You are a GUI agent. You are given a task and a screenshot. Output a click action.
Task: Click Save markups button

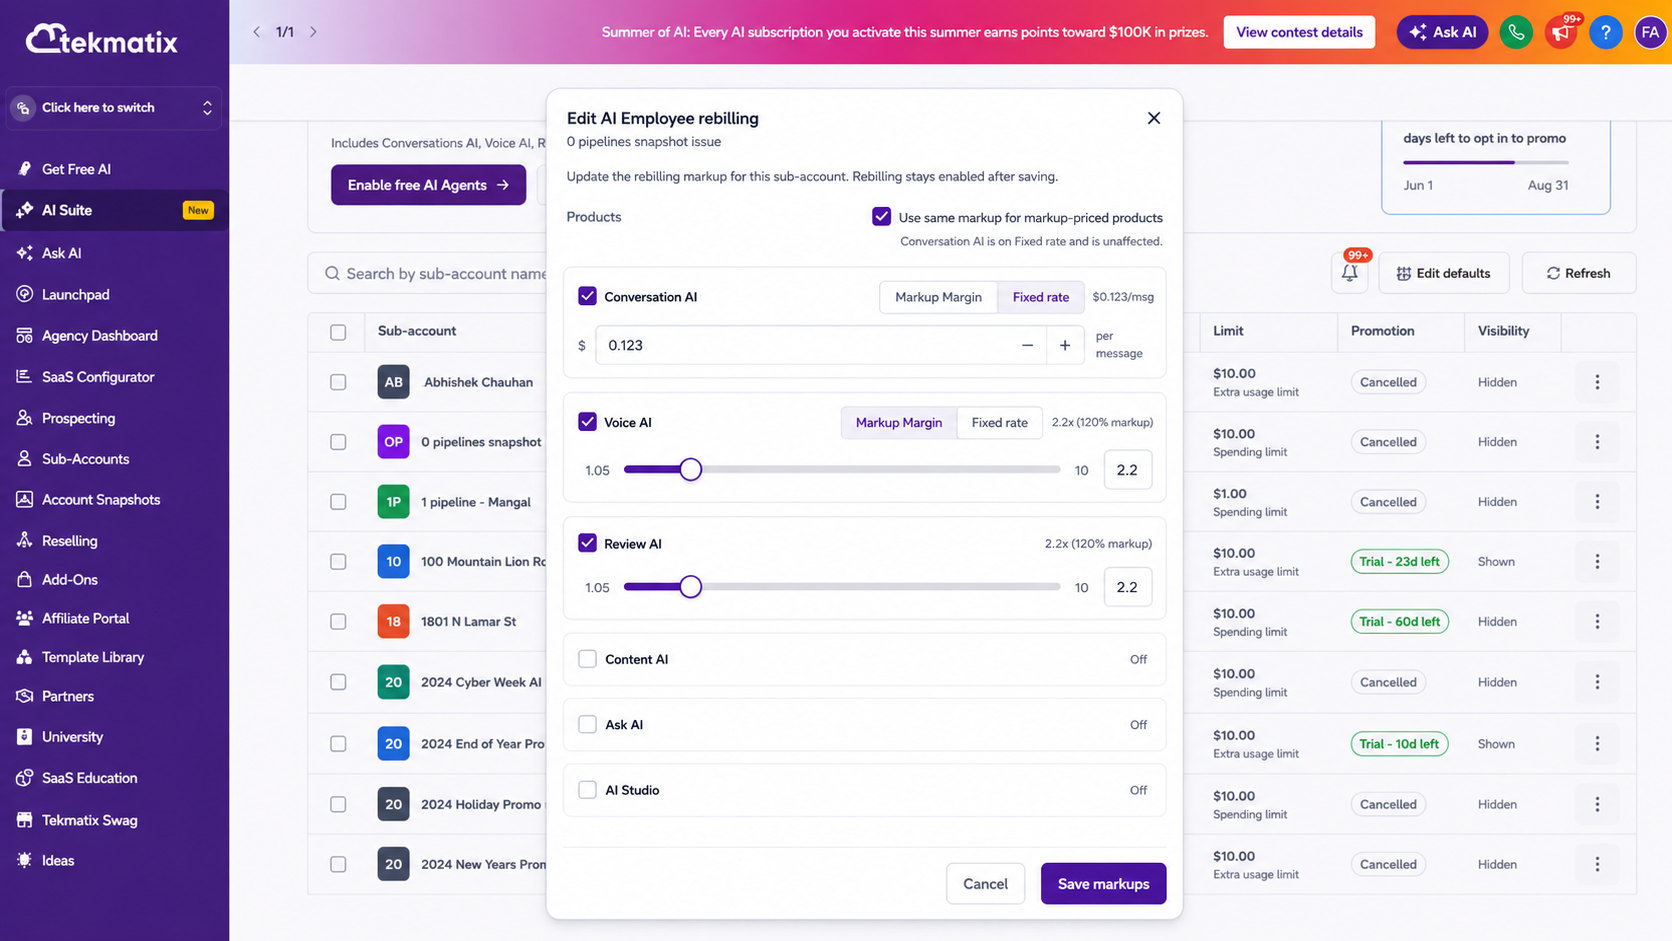point(1103,884)
